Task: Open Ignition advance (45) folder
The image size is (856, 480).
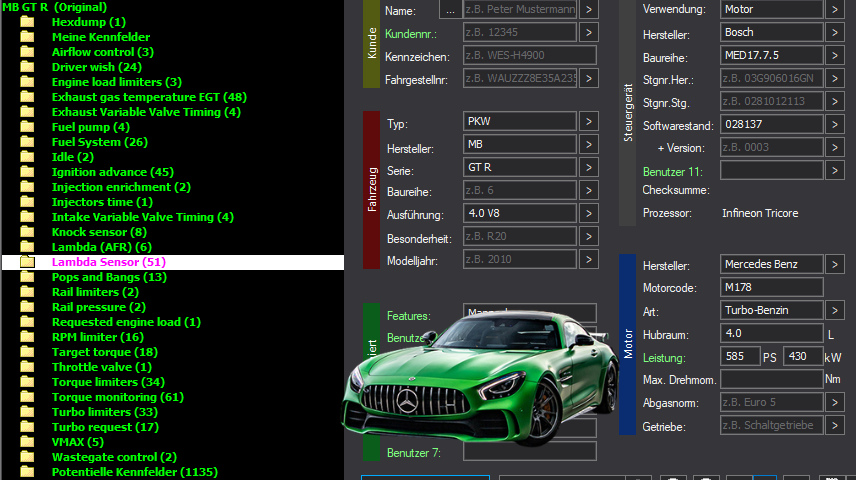Action: tap(112, 173)
